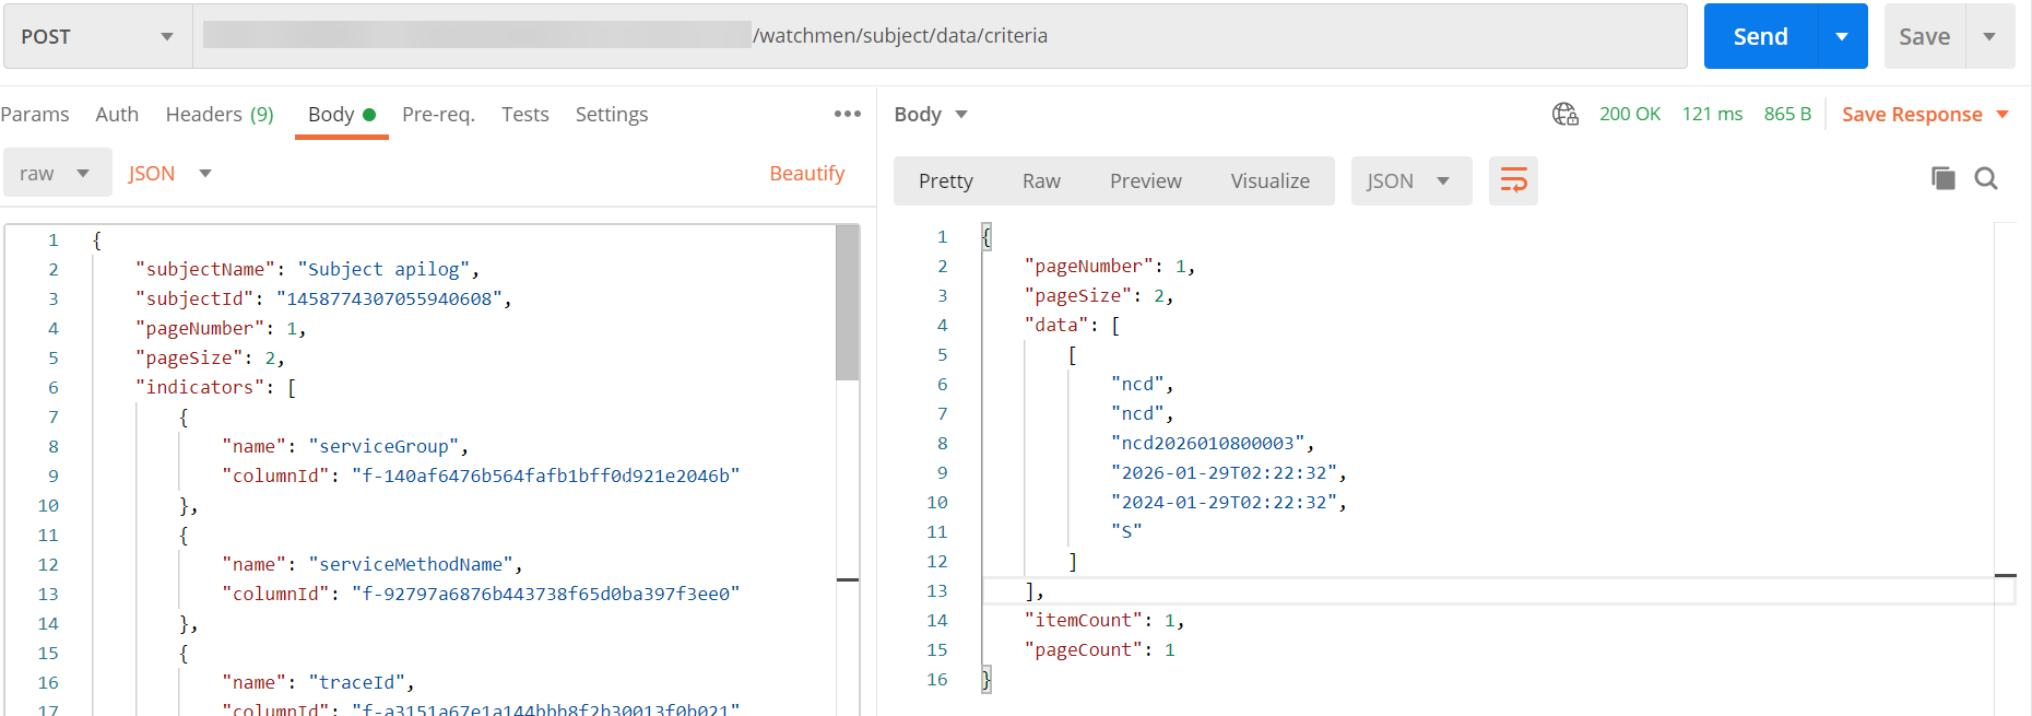
Task: Click the Beautify link
Action: pyautogui.click(x=807, y=173)
